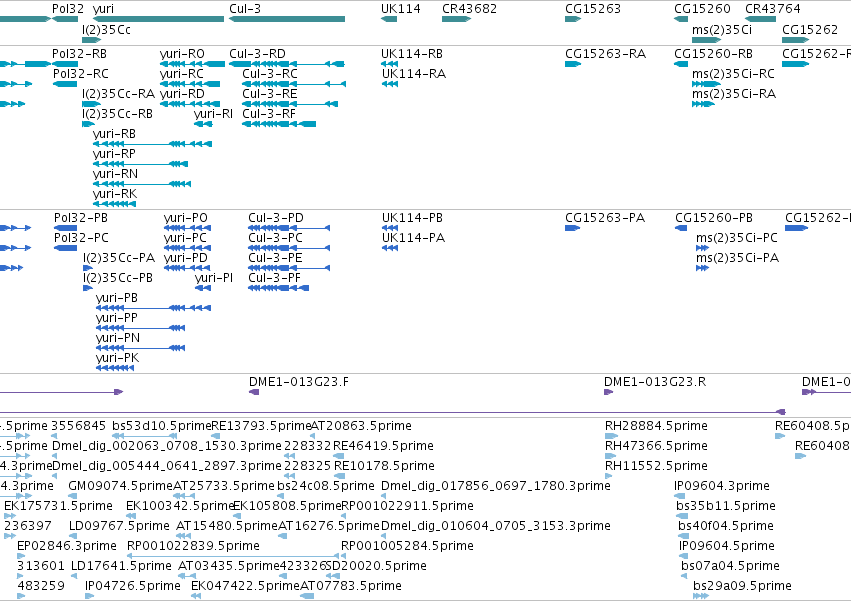Viewport: 851px width, 601px height.
Task: Click EST SD20020.5prime
Action: tap(376, 566)
